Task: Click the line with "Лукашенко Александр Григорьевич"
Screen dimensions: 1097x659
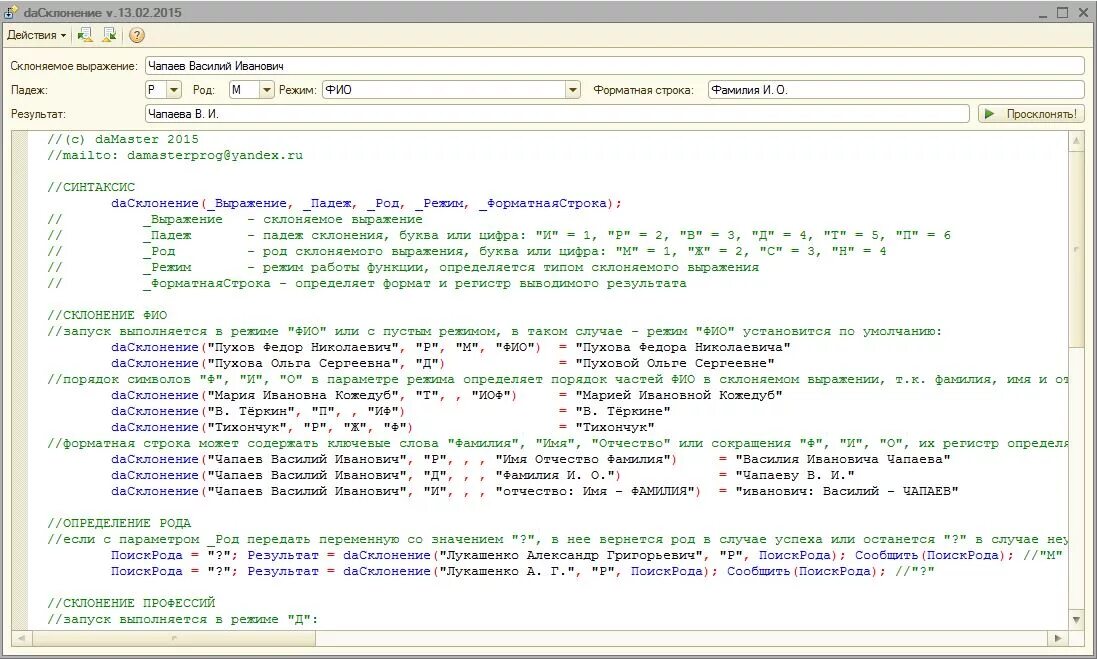Action: 586,555
